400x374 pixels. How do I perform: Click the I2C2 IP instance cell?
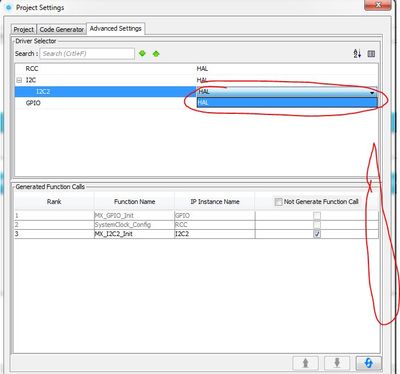coord(215,234)
